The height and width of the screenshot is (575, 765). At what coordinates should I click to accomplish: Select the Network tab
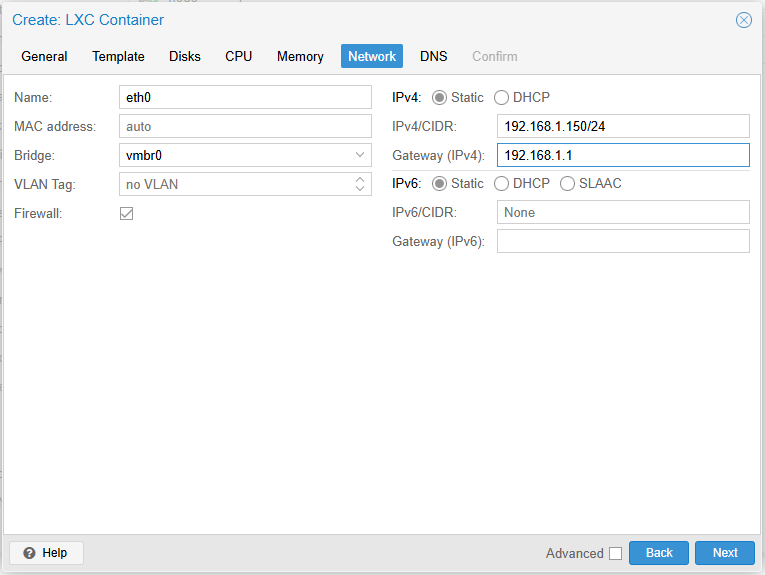pos(372,56)
